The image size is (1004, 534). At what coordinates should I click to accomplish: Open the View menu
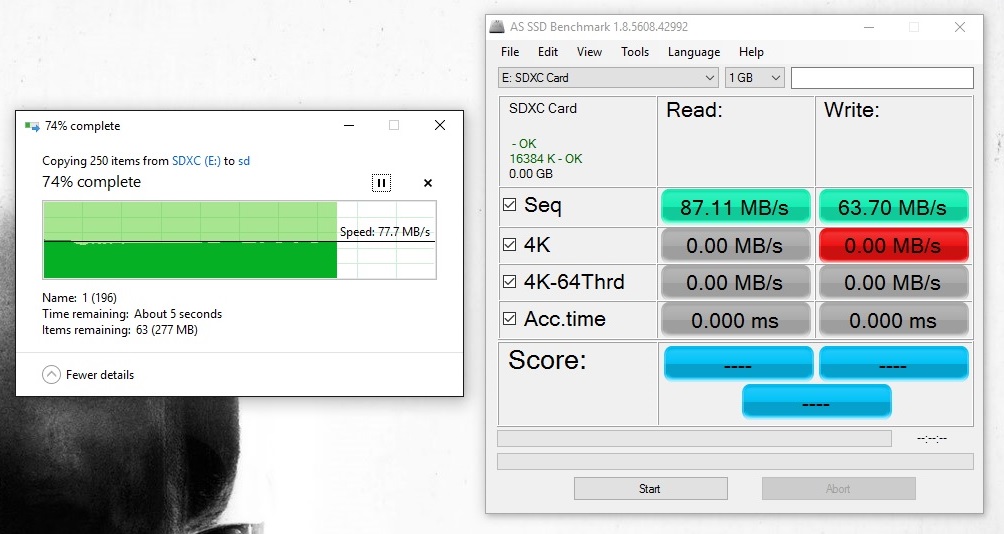pyautogui.click(x=589, y=52)
